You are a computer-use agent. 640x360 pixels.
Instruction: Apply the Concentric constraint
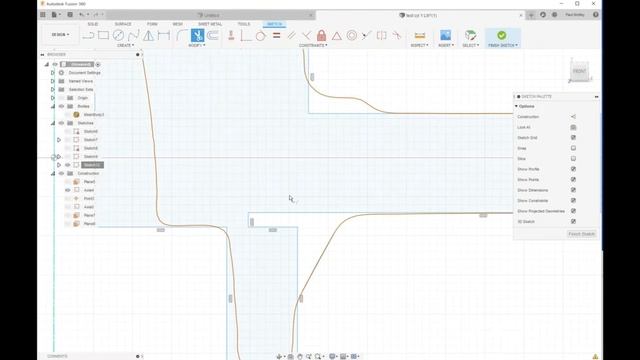[352, 36]
